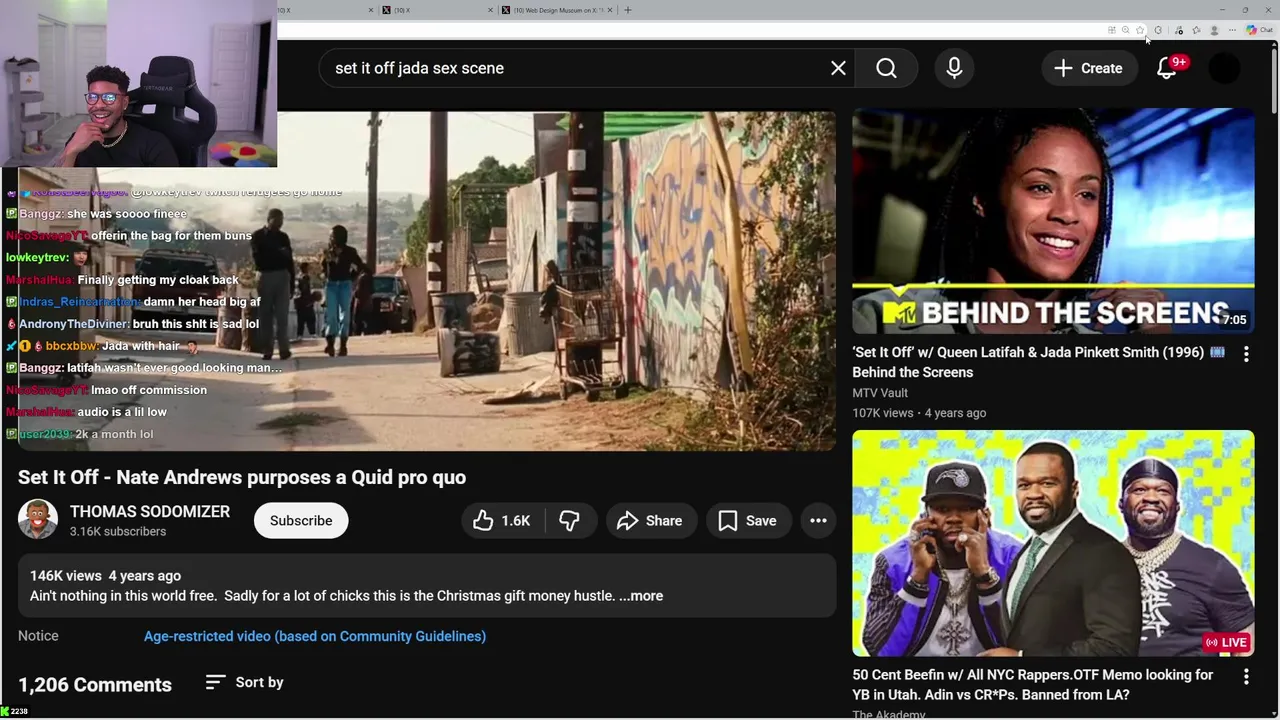
Task: Click the 146K views text
Action: [66, 576]
